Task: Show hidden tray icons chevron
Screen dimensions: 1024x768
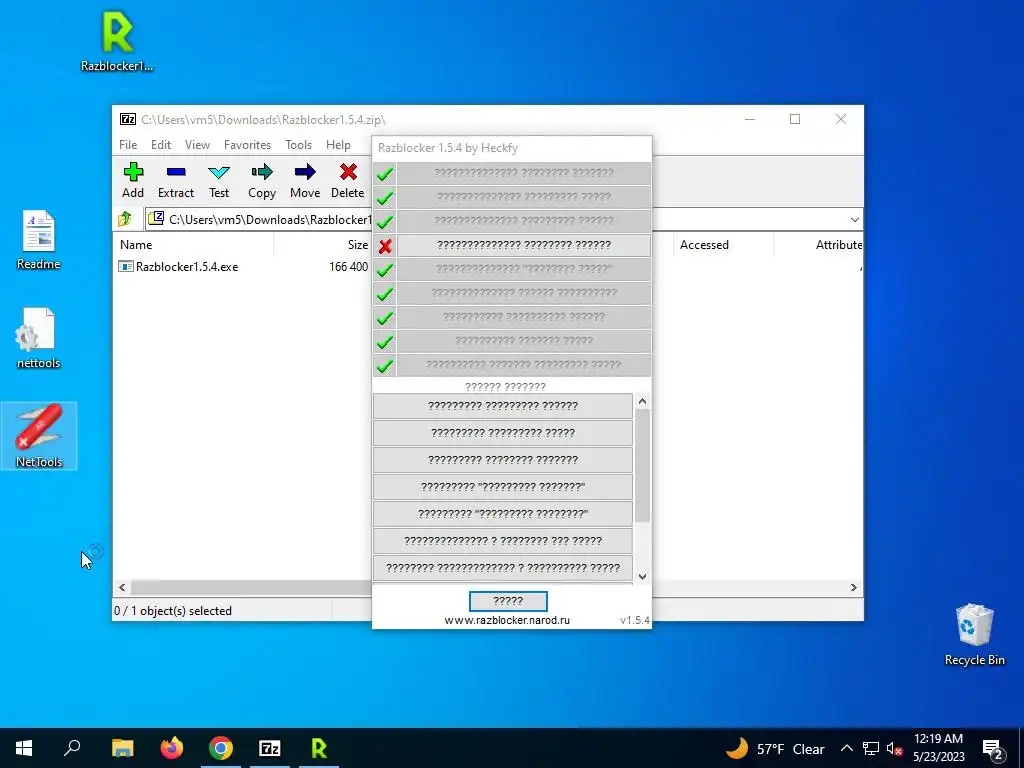Action: [846, 749]
